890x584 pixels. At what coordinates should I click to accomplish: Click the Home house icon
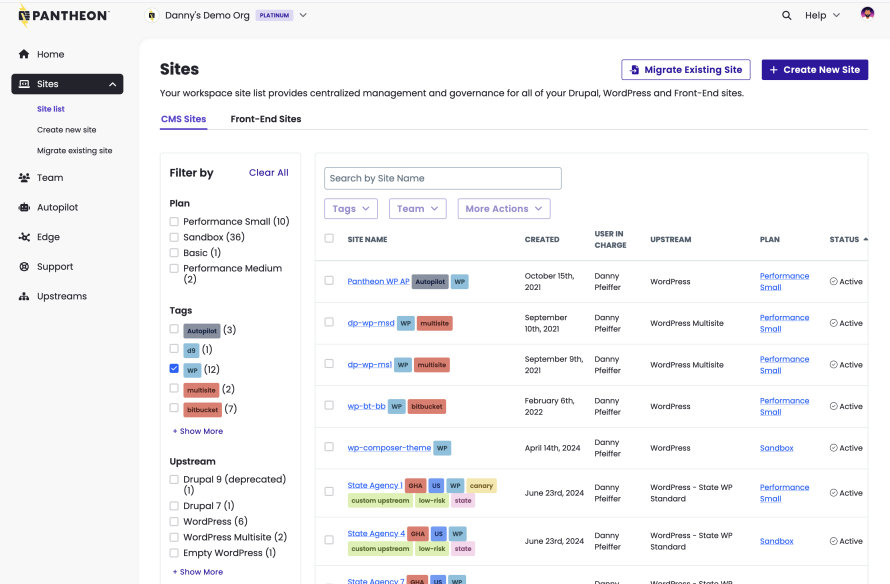tap(24, 54)
